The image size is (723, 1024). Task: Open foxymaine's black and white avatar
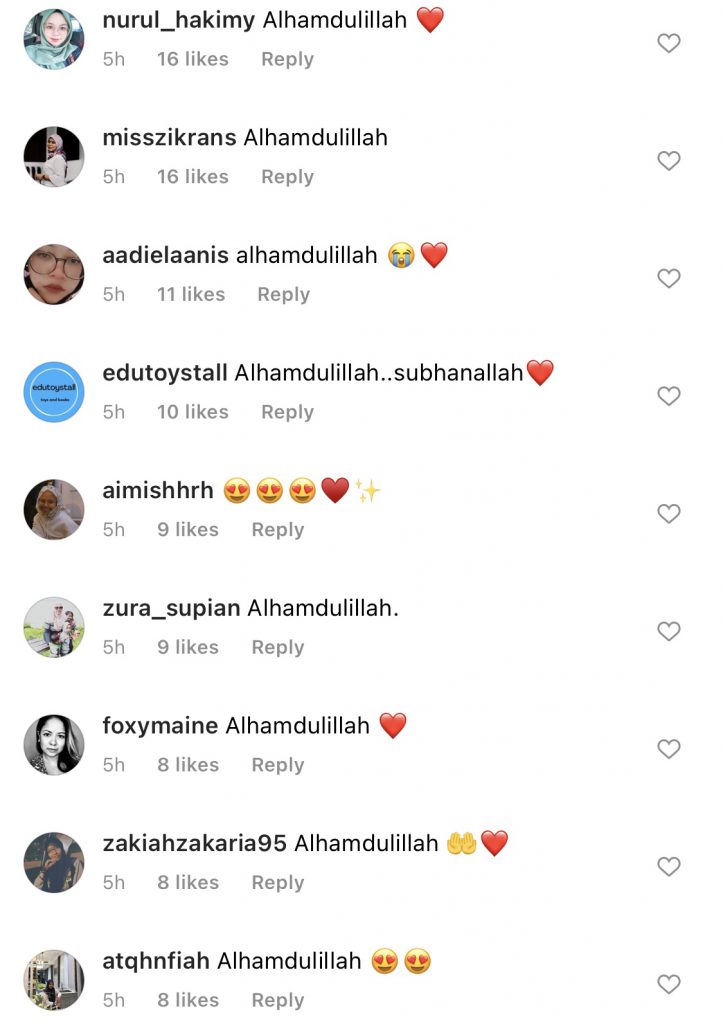pyautogui.click(x=54, y=744)
